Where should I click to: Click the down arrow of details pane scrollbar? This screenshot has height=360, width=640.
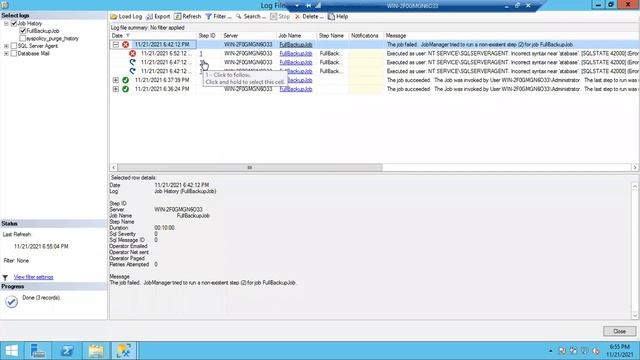635,315
